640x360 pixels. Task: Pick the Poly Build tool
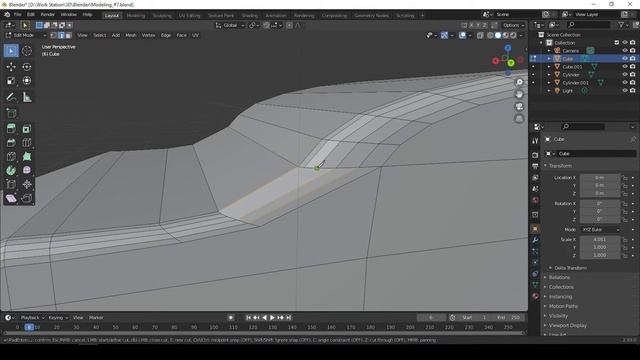[27, 157]
